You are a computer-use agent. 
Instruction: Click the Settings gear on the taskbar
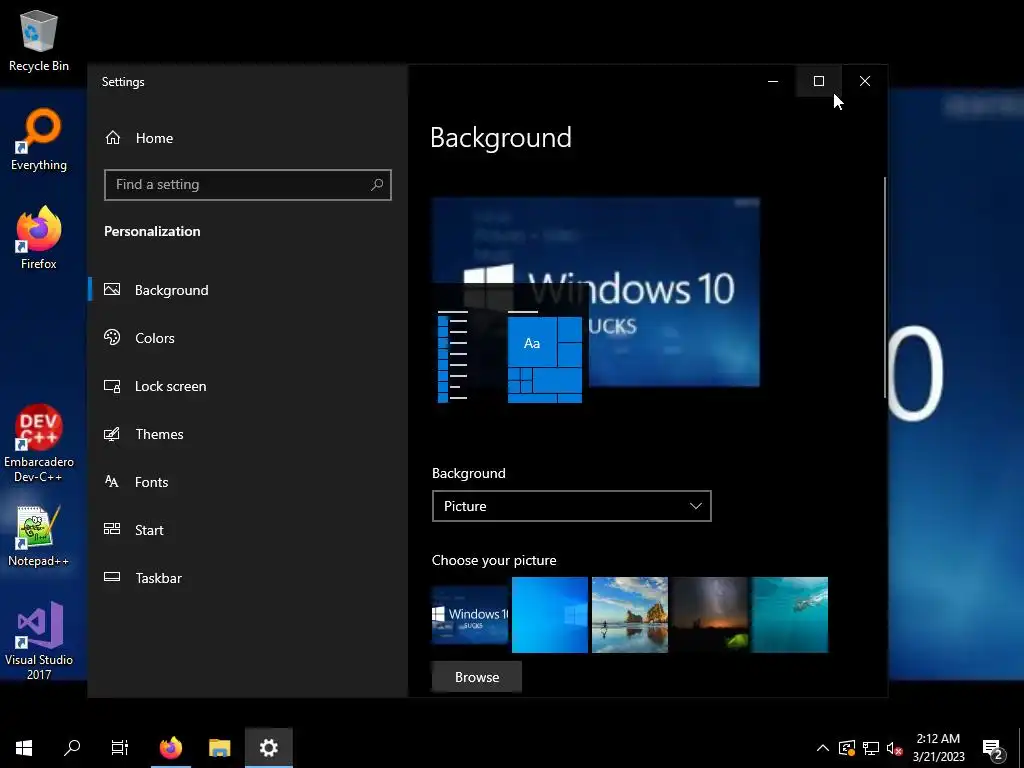pyautogui.click(x=268, y=748)
